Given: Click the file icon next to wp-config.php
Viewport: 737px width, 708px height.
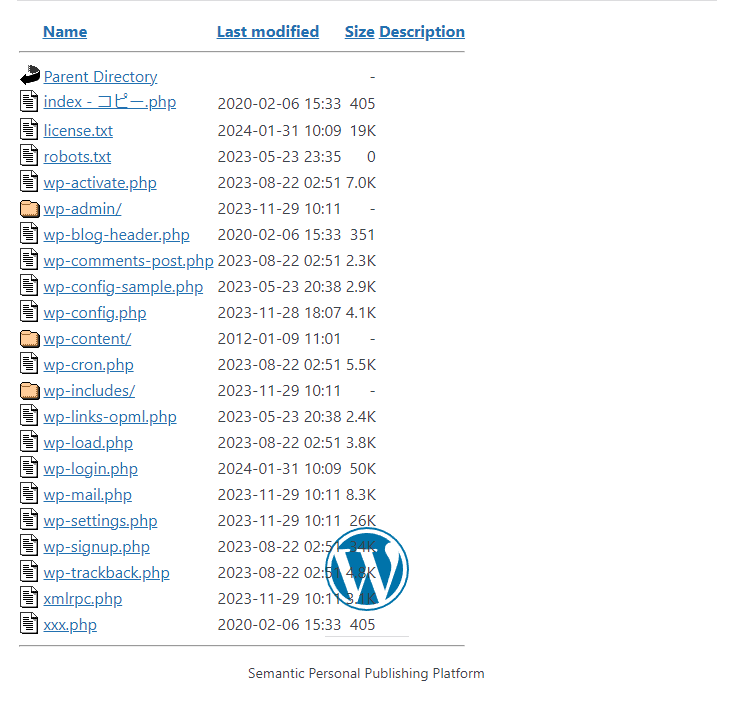Looking at the screenshot, I should tap(29, 311).
